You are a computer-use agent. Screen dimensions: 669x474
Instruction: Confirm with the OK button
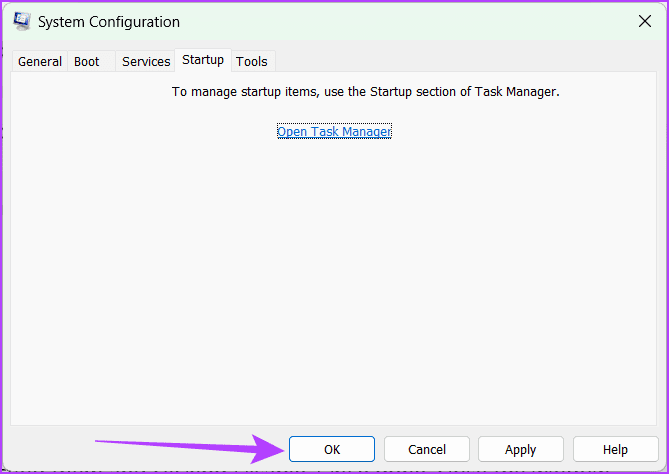tap(332, 450)
